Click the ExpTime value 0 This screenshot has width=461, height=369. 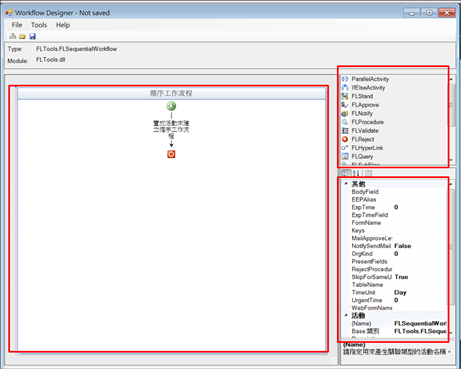point(420,207)
